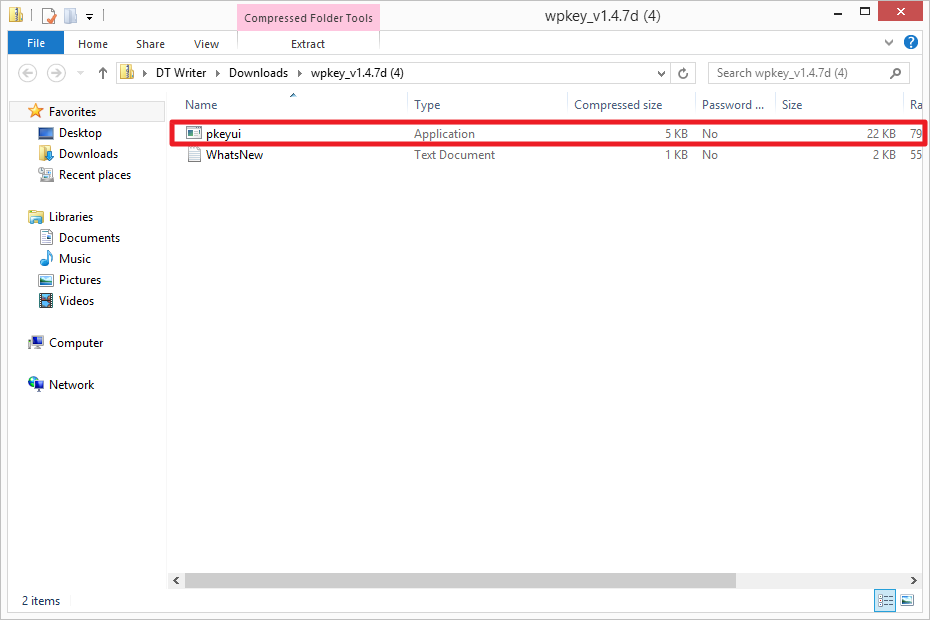Click the Favorites star icon
Screen dimensions: 930x620
tap(36, 111)
